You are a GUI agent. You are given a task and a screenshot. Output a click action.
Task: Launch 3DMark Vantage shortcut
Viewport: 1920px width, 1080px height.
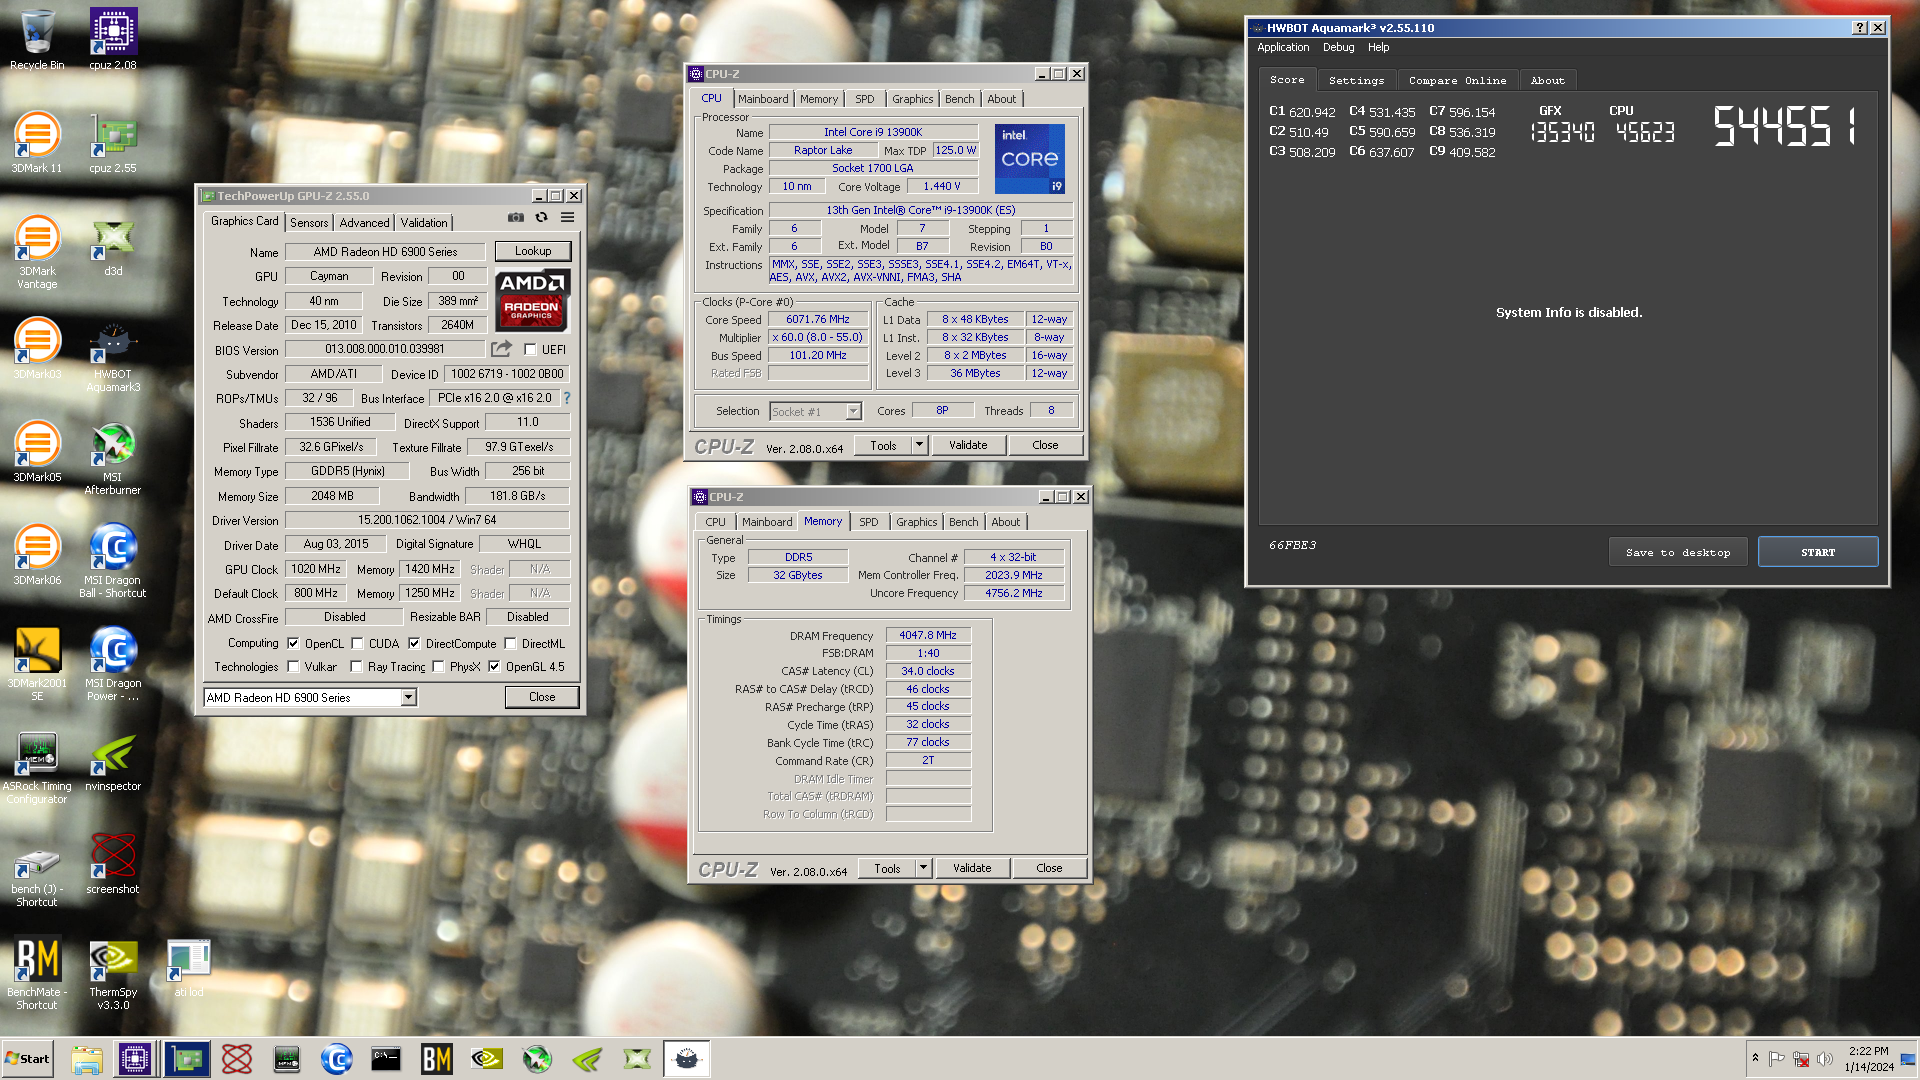pyautogui.click(x=37, y=252)
